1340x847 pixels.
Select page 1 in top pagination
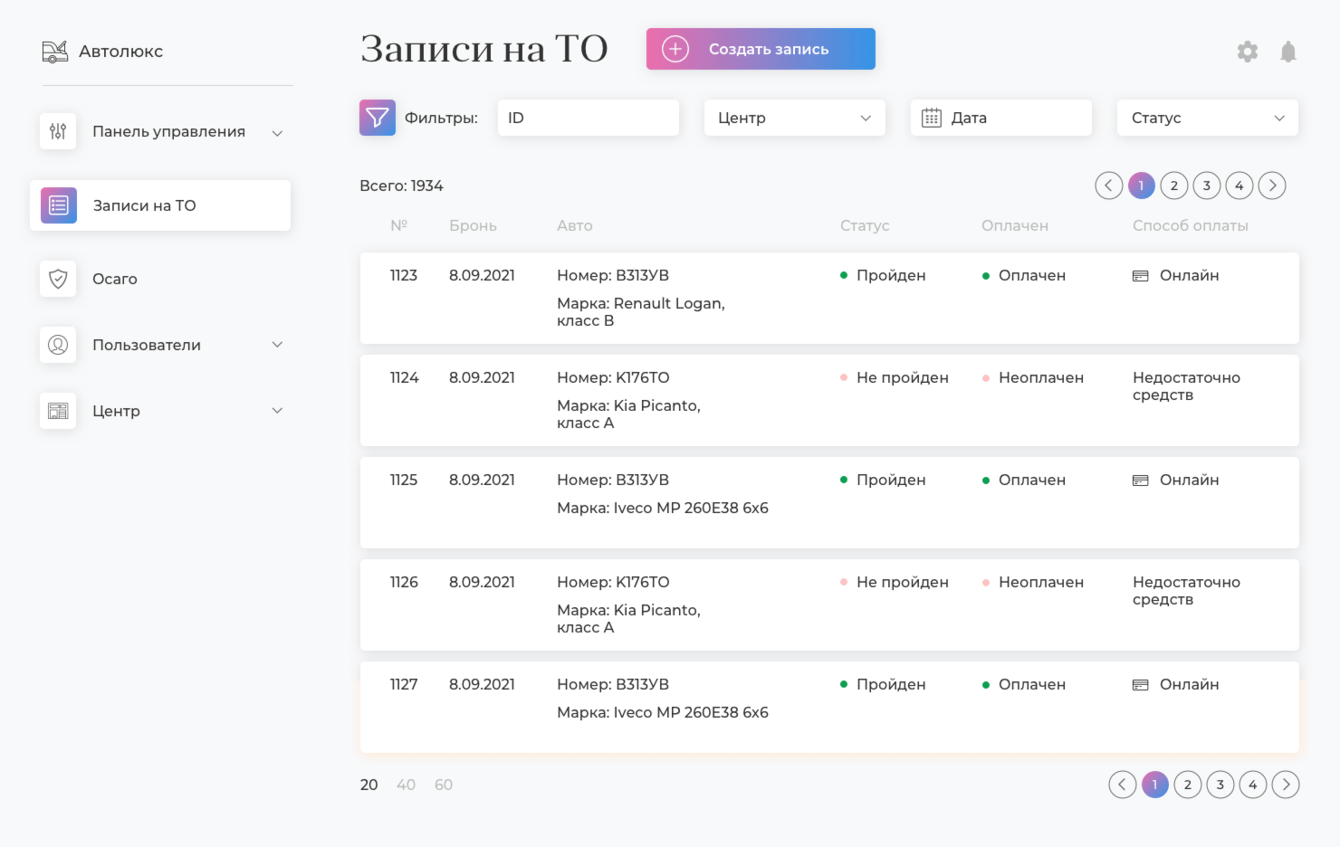1141,185
